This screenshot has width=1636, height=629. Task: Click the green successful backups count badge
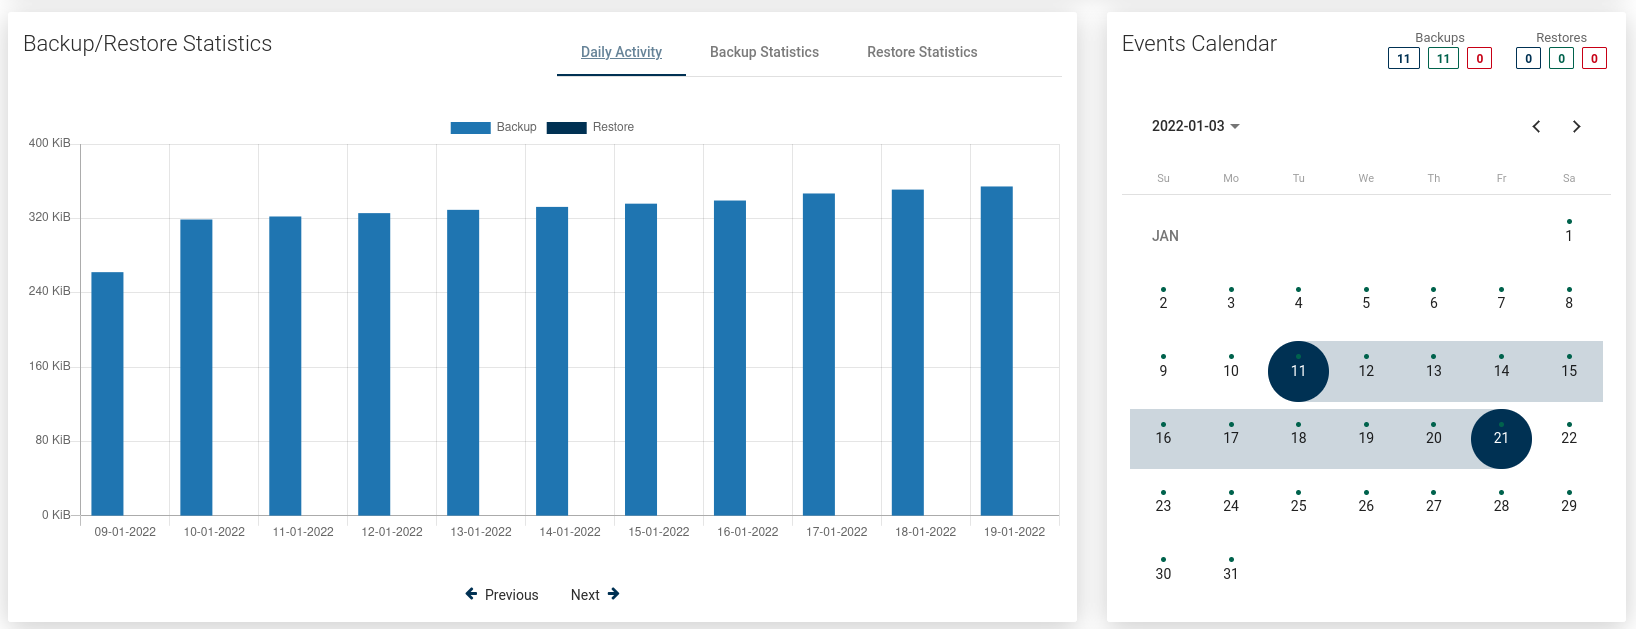[x=1443, y=59]
